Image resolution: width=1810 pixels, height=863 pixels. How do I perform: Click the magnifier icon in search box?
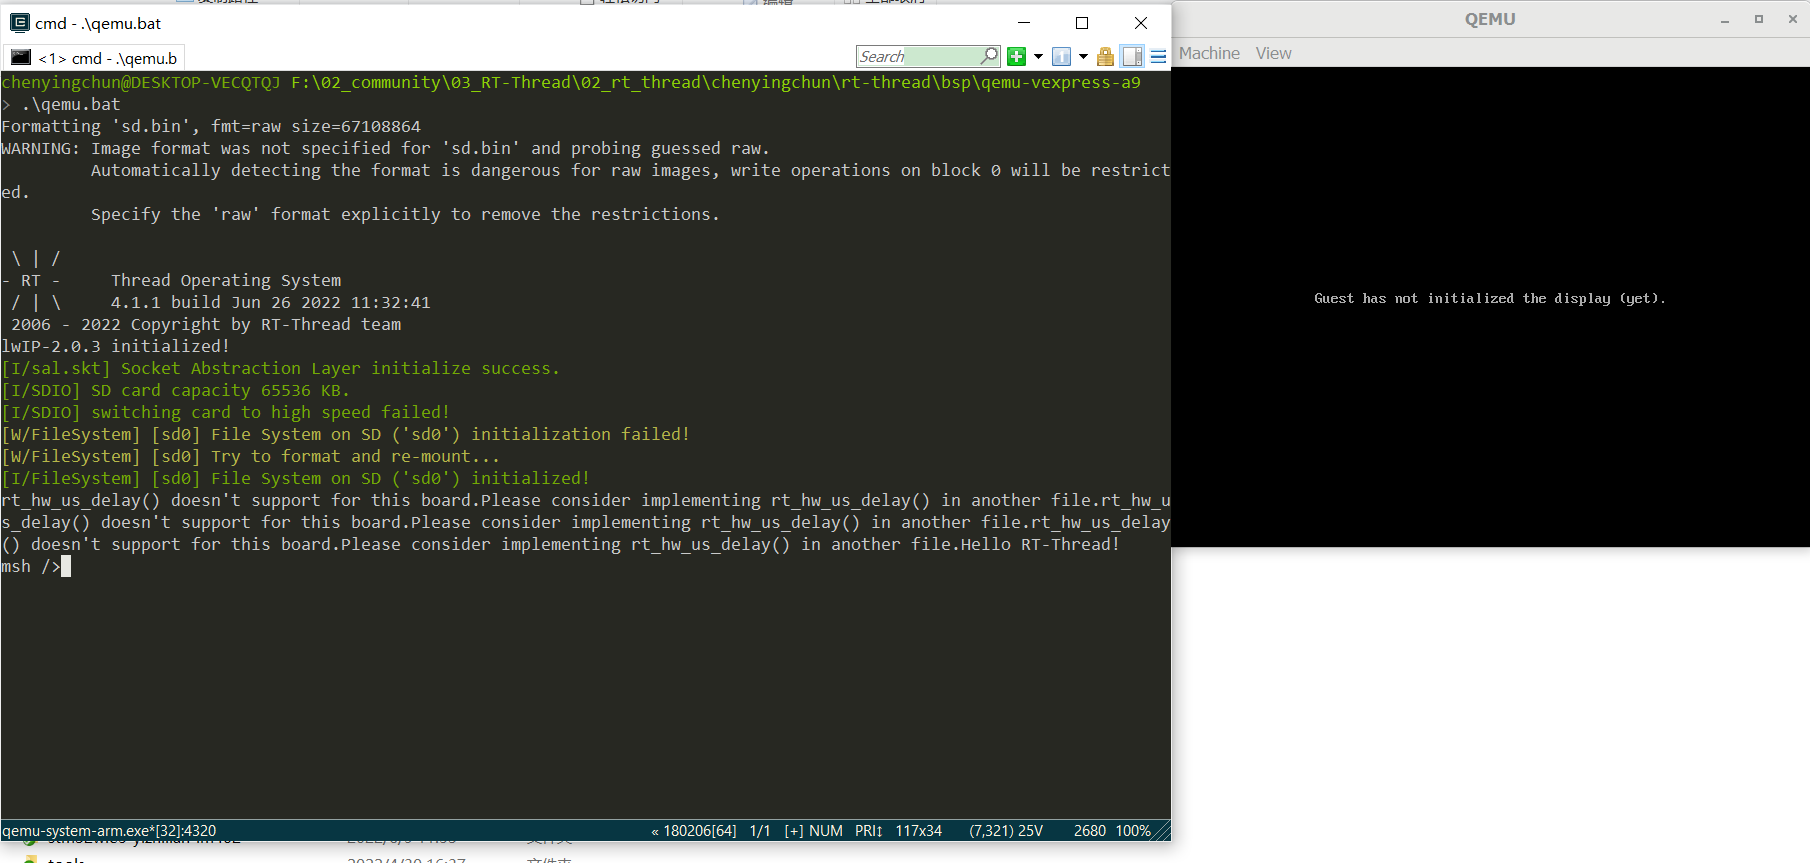(x=989, y=56)
